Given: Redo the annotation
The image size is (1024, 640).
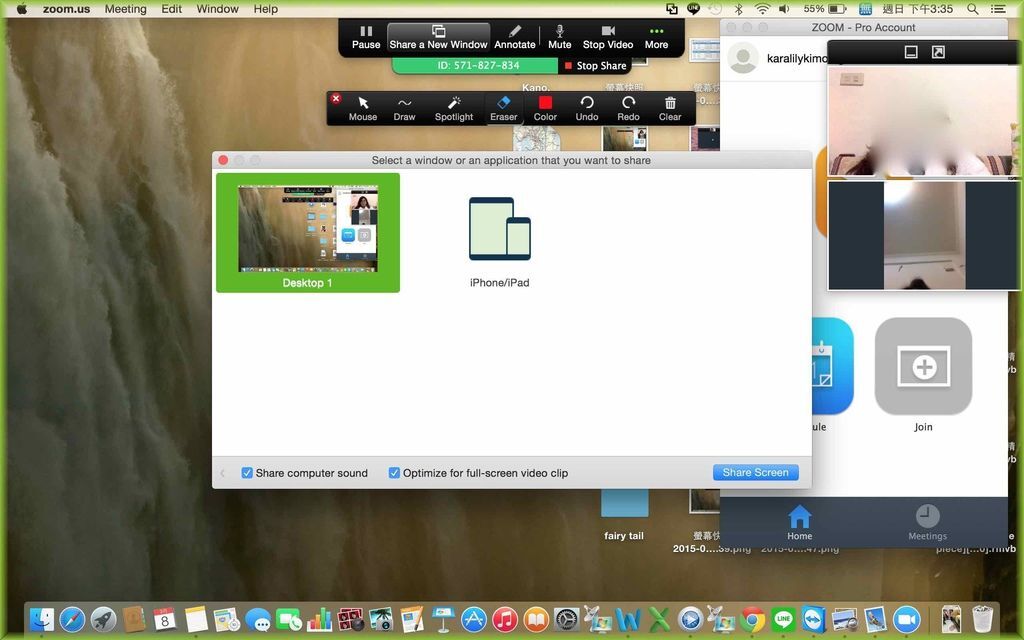Looking at the screenshot, I should [x=628, y=108].
